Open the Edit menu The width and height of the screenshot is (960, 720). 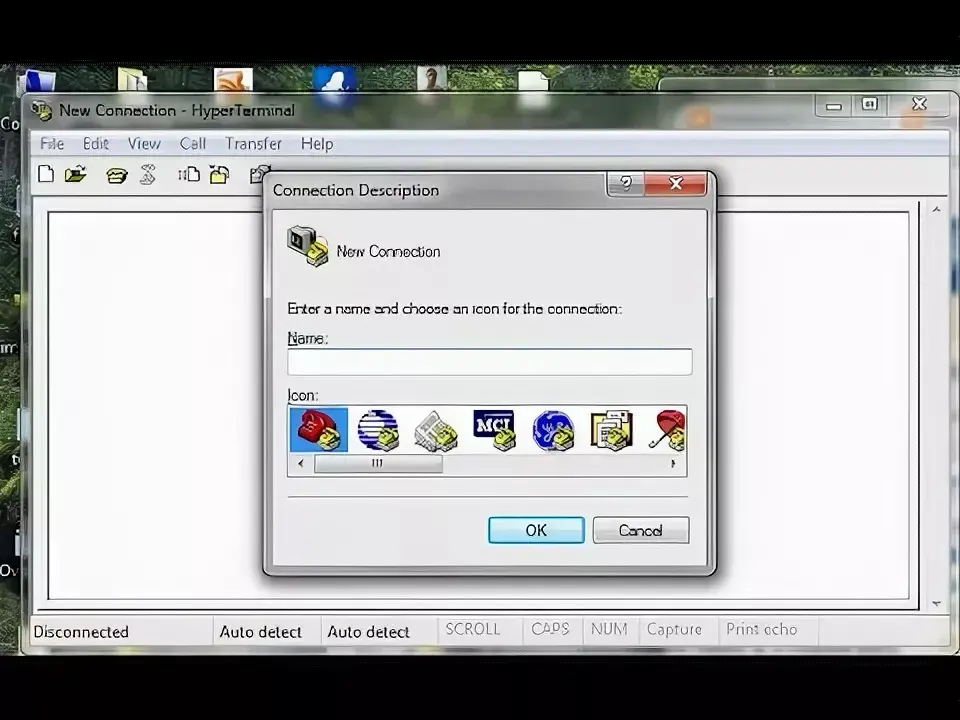pos(96,144)
